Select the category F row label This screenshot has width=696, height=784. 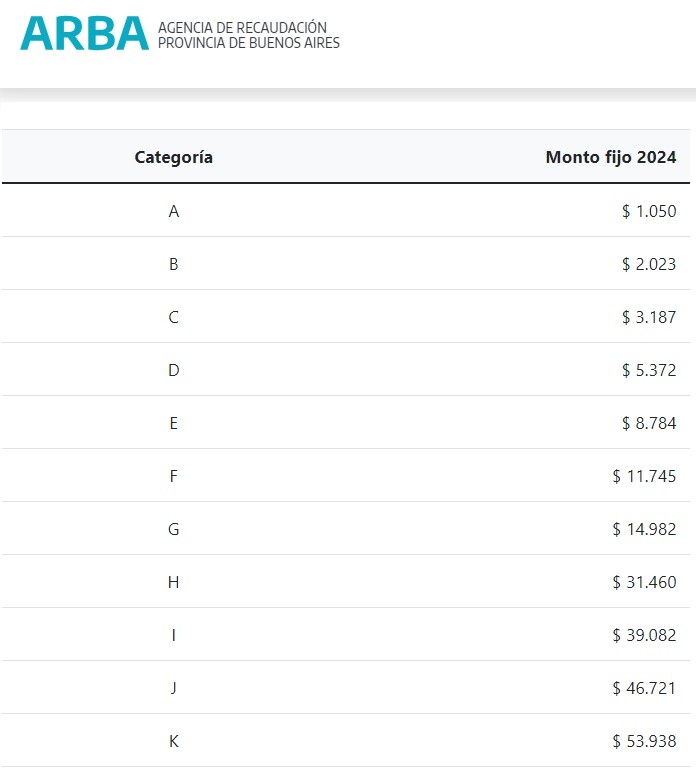click(x=174, y=476)
